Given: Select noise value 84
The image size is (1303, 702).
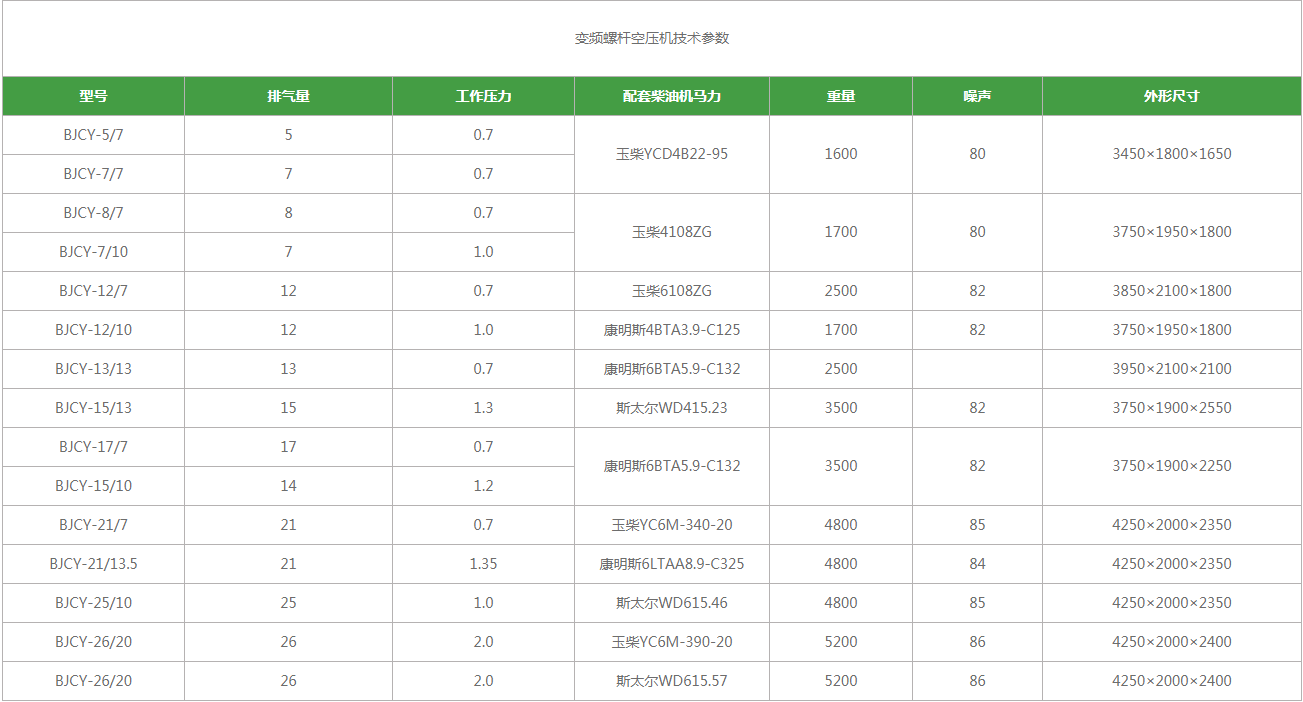Looking at the screenshot, I should pyautogui.click(x=977, y=564).
